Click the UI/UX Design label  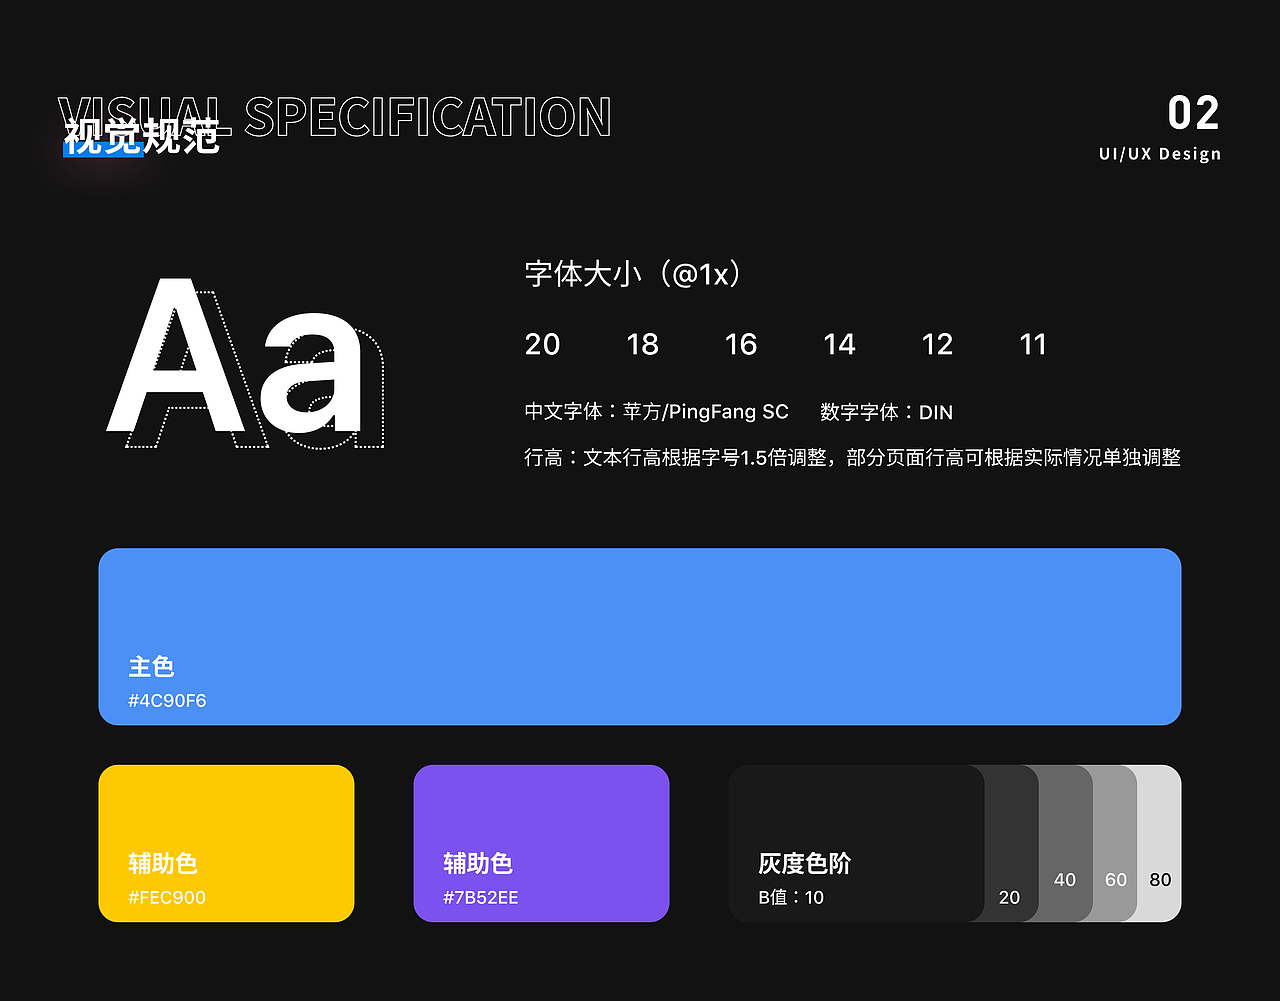coord(1159,153)
